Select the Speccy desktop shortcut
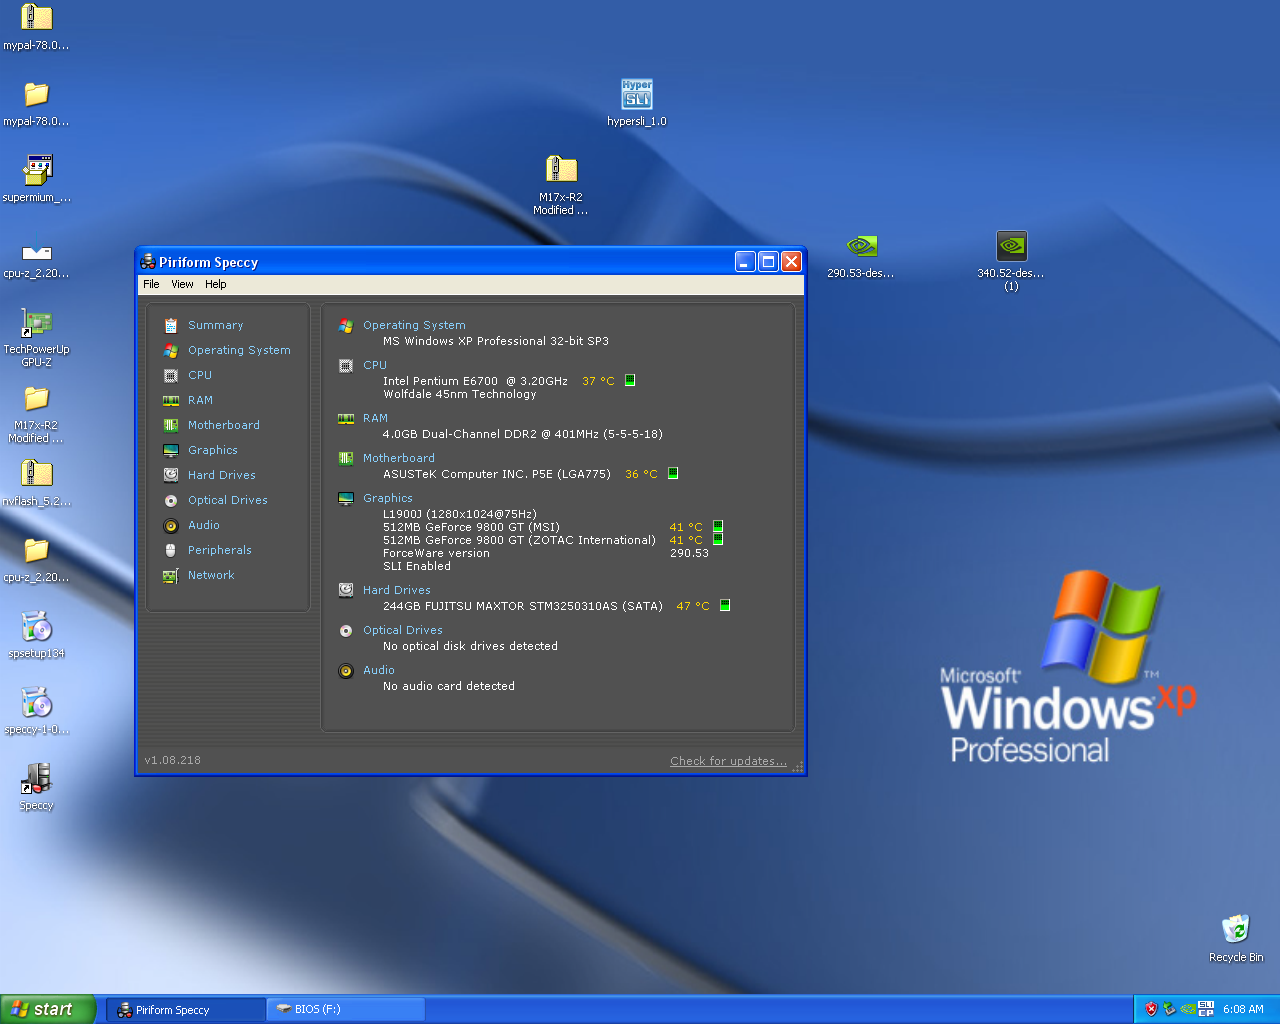This screenshot has height=1024, width=1280. tap(36, 787)
